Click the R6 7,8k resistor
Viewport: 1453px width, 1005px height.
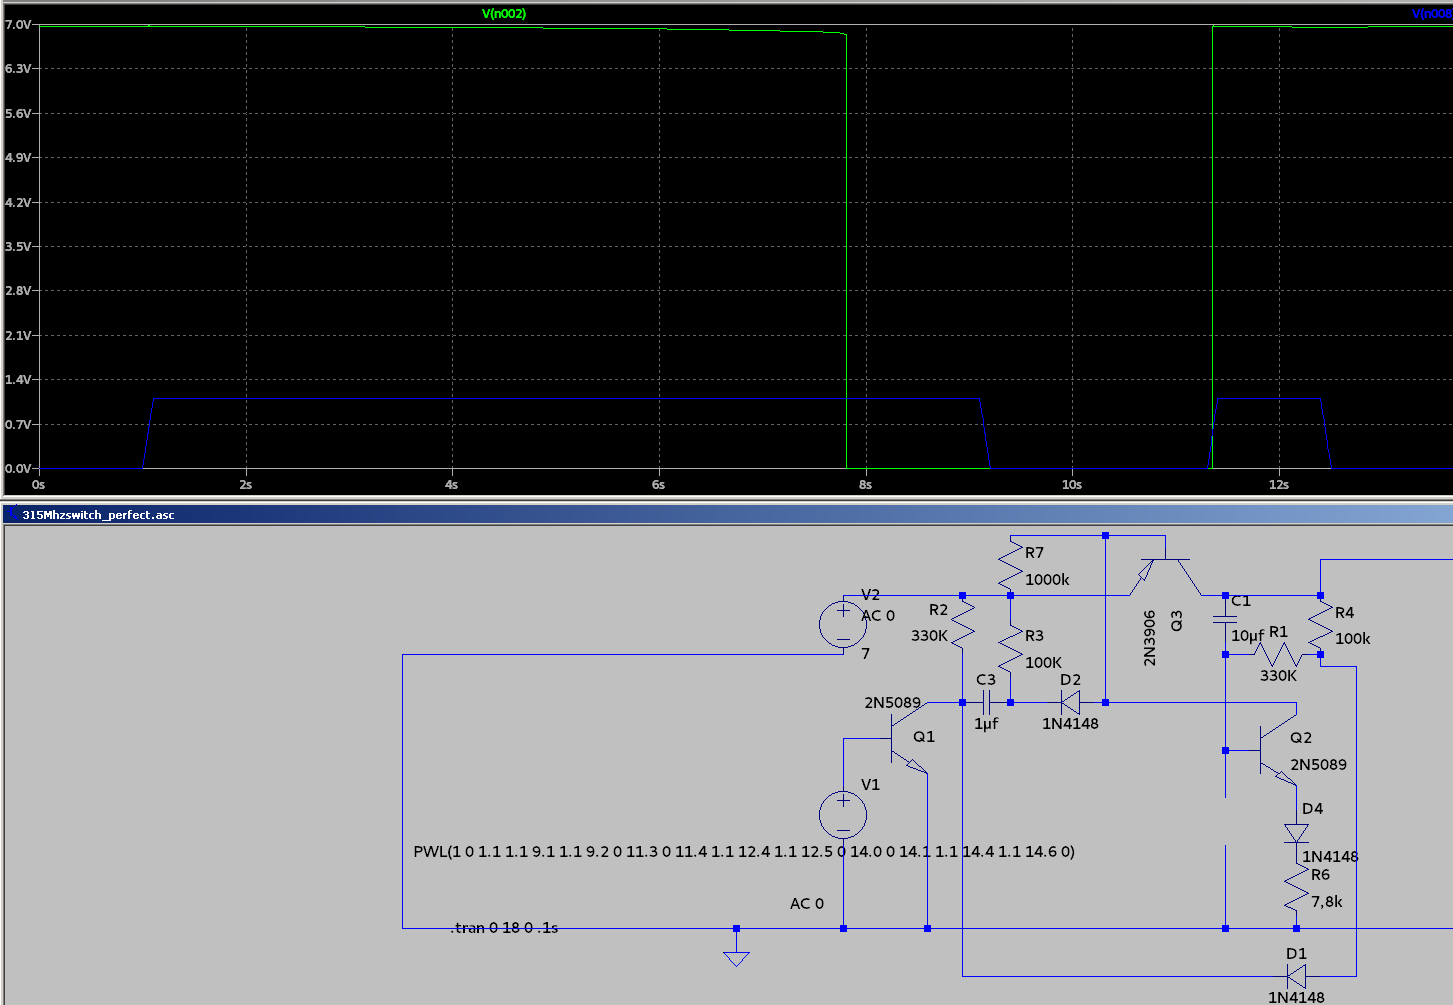[1296, 889]
